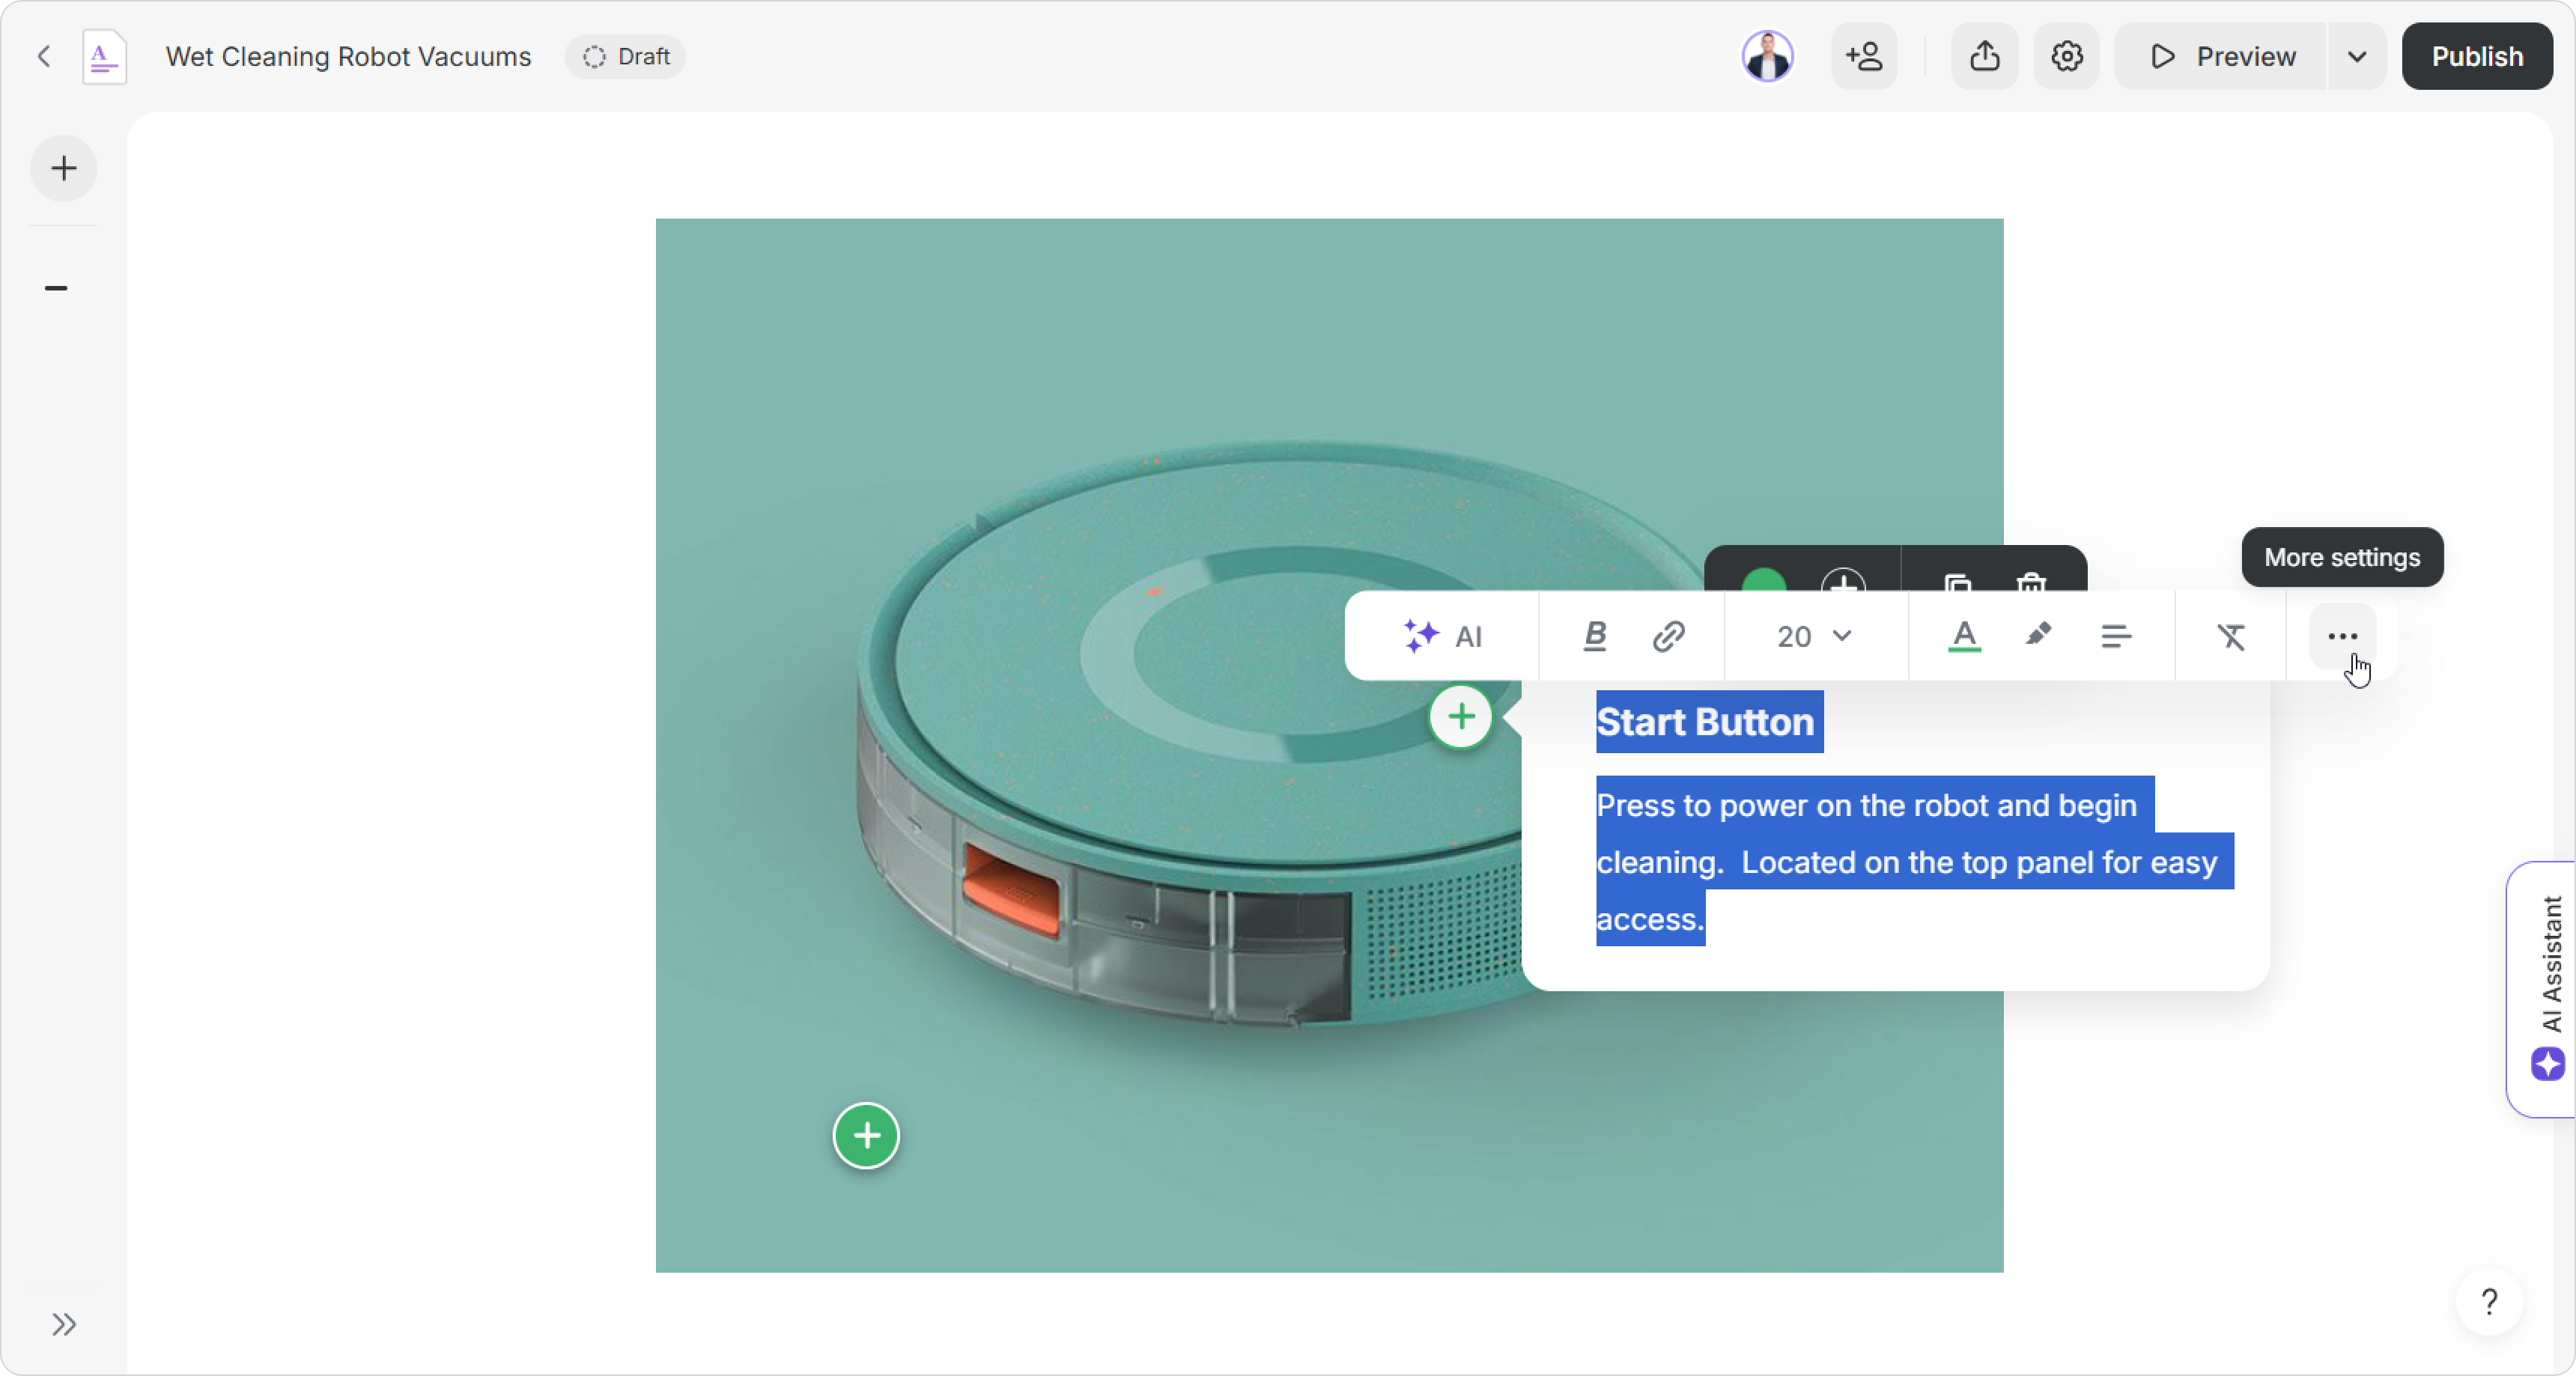This screenshot has height=1376, width=2576.
Task: Invite a collaborator with add-person icon
Action: click(1864, 56)
